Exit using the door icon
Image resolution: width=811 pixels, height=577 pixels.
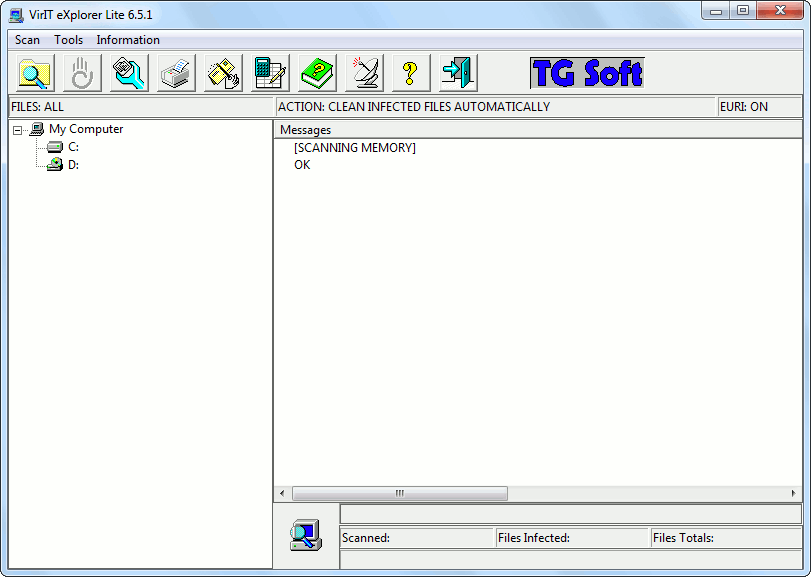tap(458, 73)
